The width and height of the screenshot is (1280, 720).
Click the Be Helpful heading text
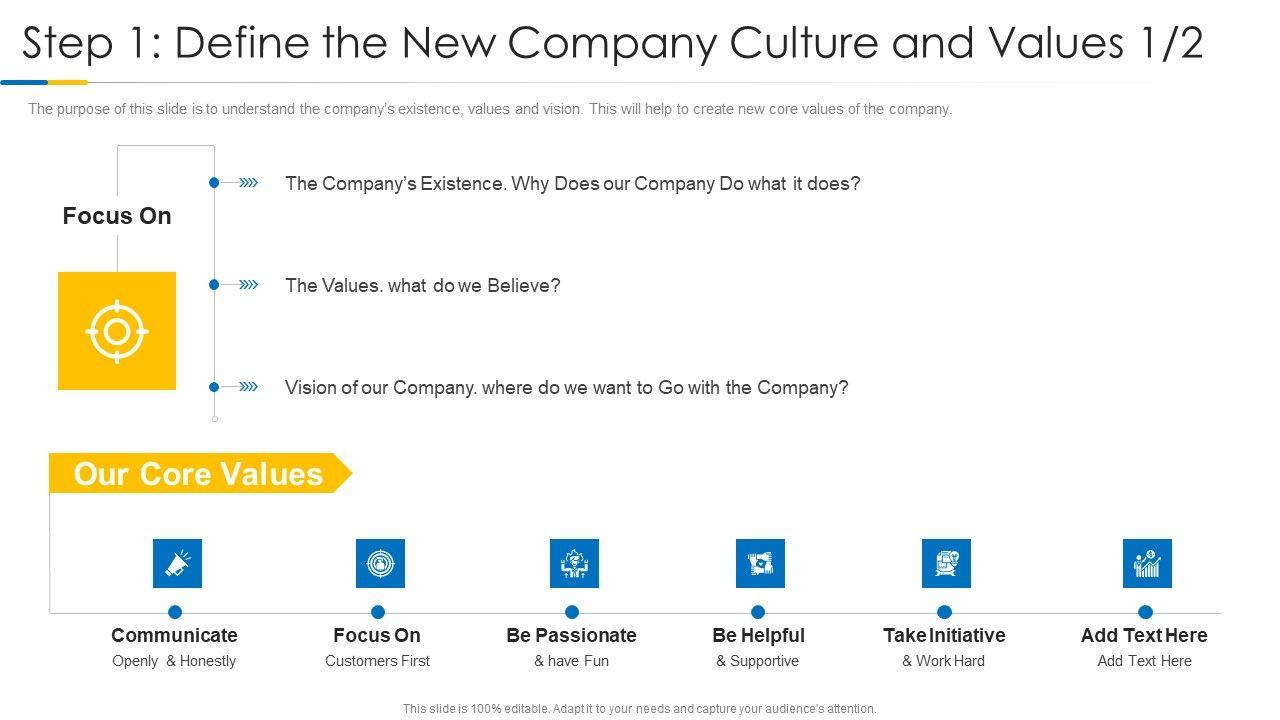[x=758, y=635]
